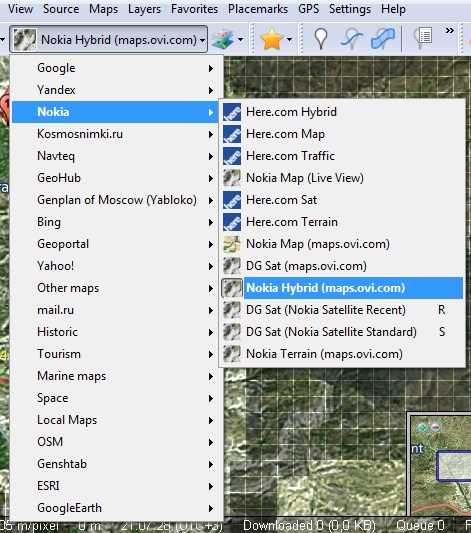Expand the Space submenu
The height and width of the screenshot is (533, 471).
point(118,398)
